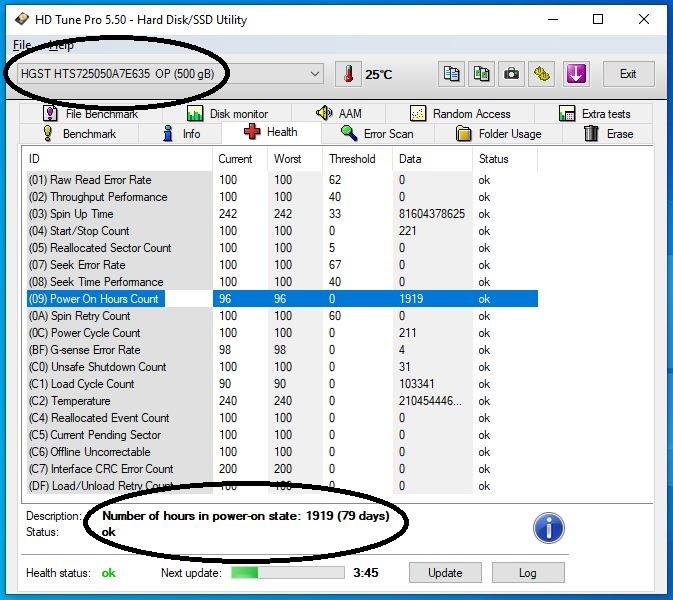The image size is (673, 600).
Task: Open the Erase tab
Action: tap(608, 134)
